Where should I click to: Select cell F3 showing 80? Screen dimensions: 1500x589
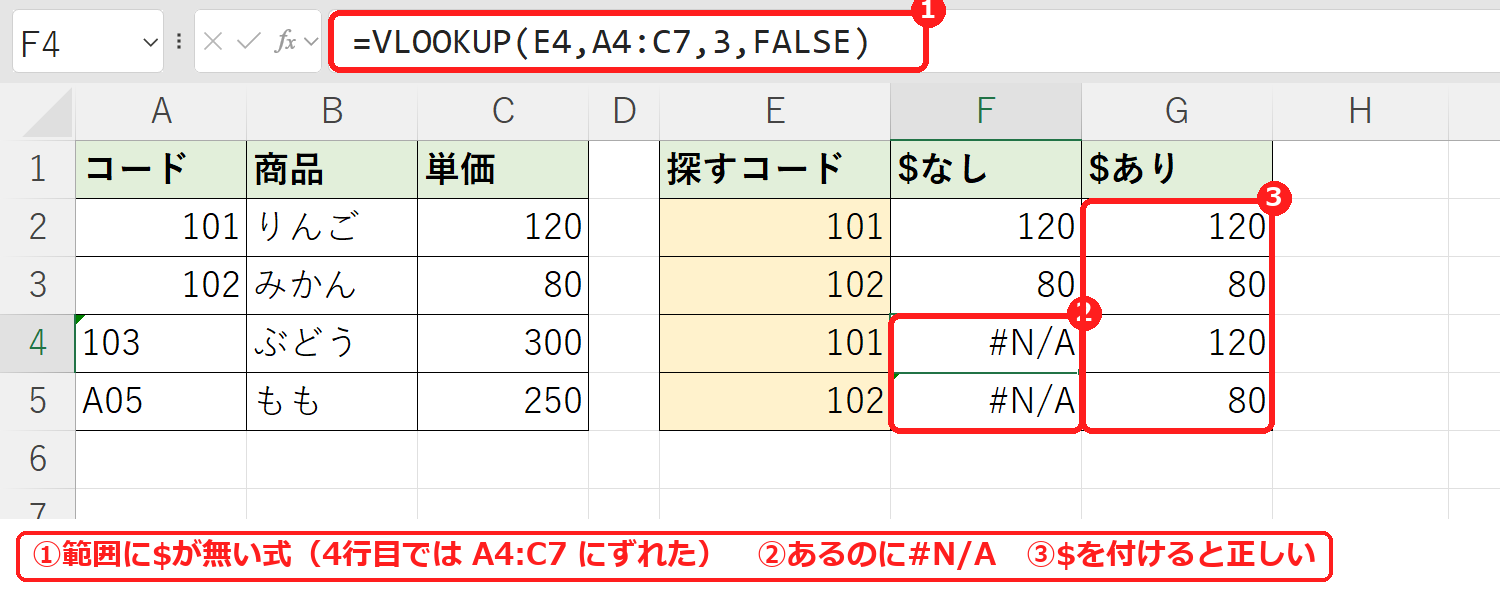pos(986,285)
